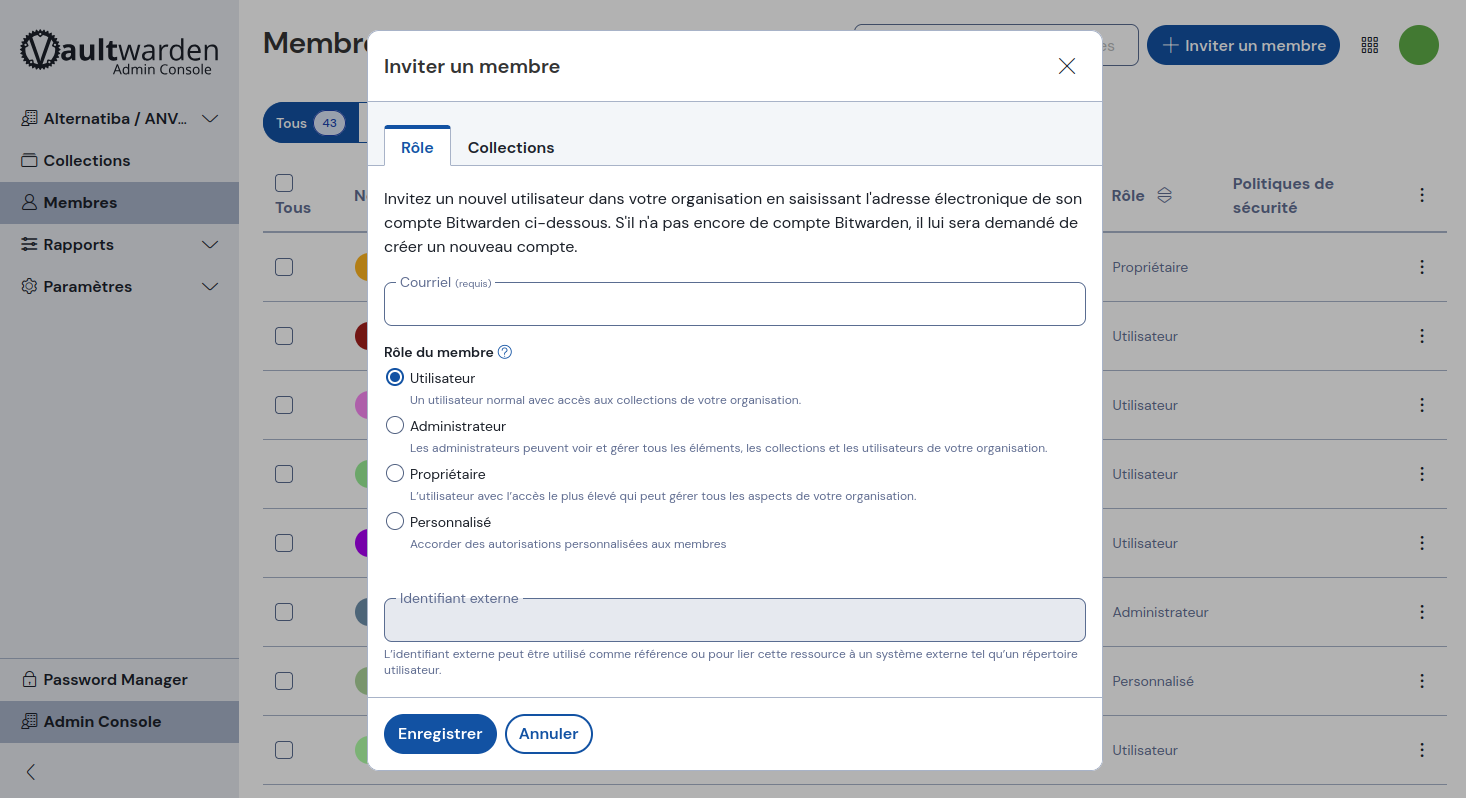Click the help icon next to Rôle du membre

(x=505, y=351)
